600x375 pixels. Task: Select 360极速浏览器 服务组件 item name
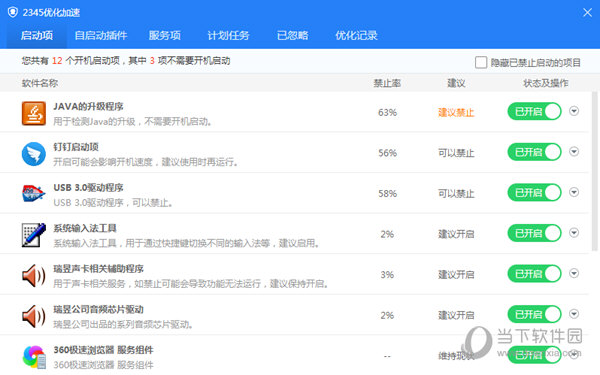click(103, 350)
